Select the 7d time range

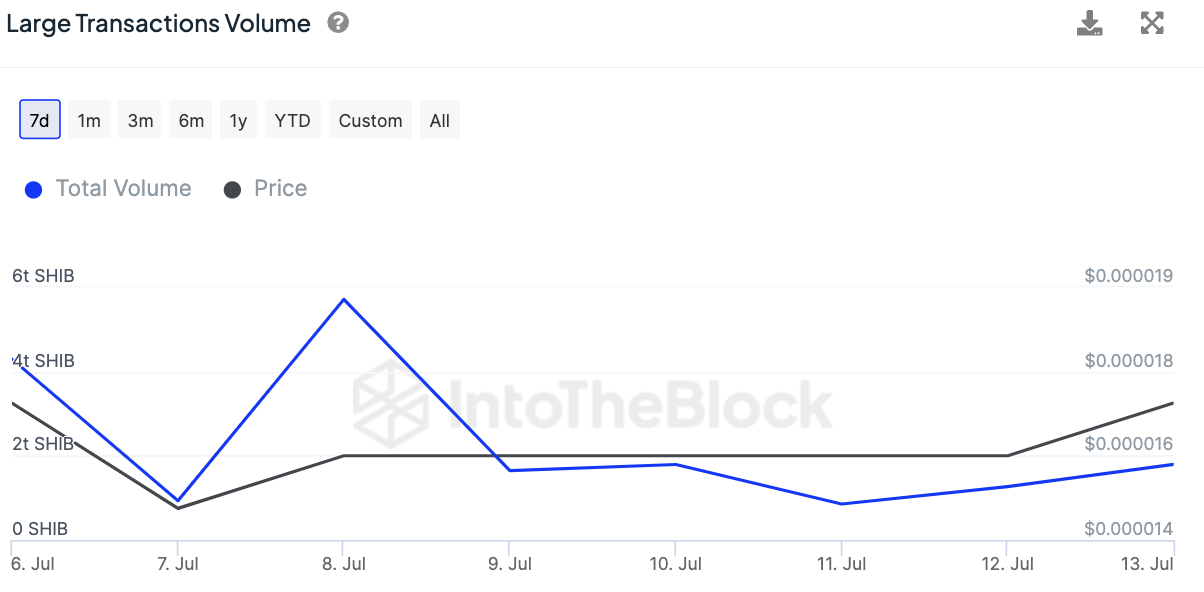click(40, 120)
